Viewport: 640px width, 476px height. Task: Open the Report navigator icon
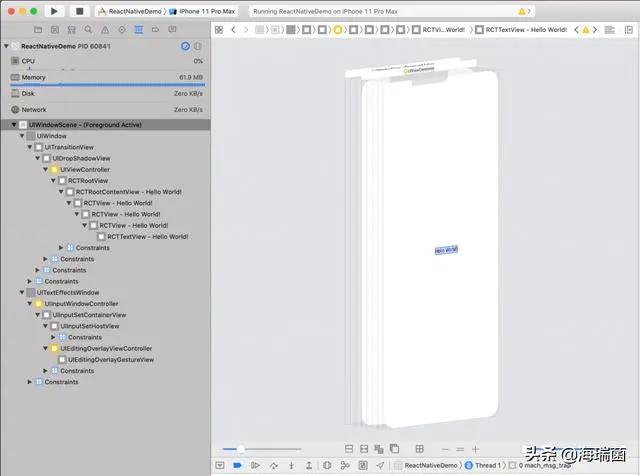173,29
